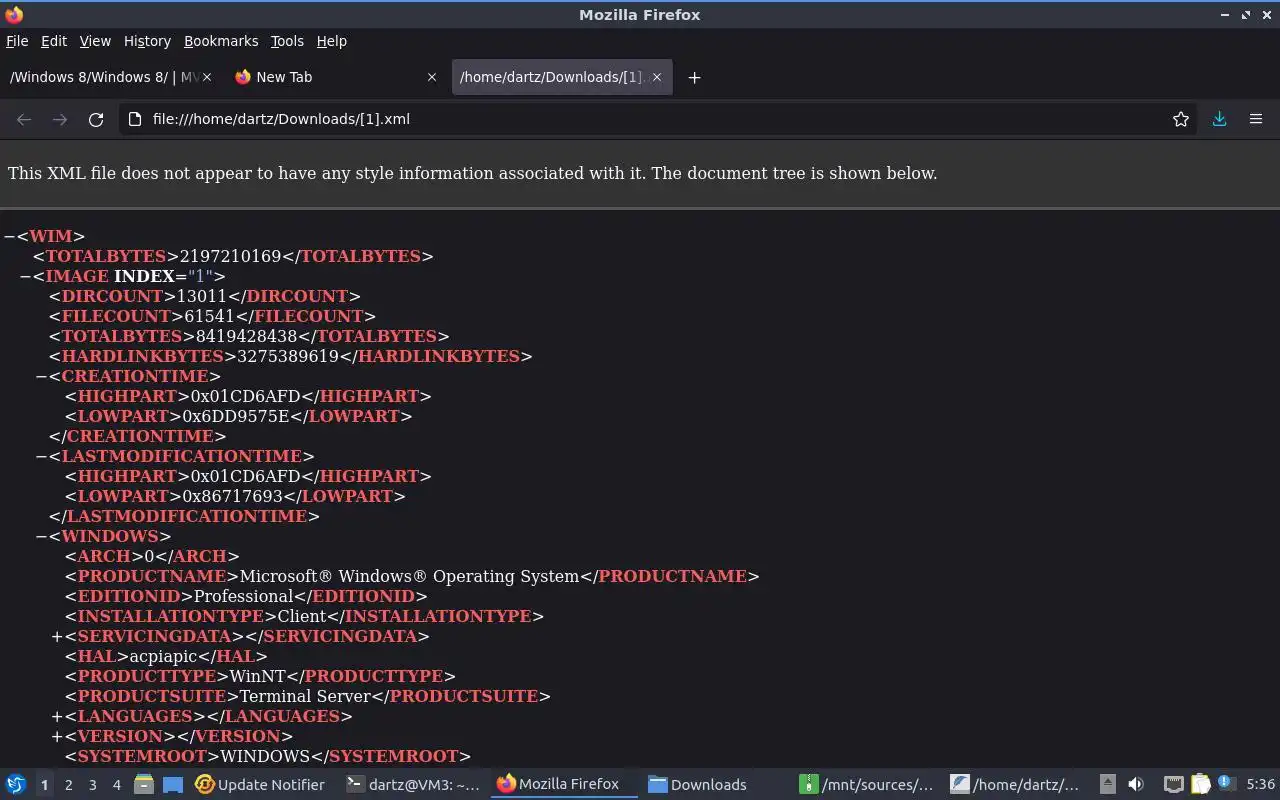The height and width of the screenshot is (800, 1280).
Task: Click the PRODUCTTYPE value WinNT
Action: [x=259, y=676]
